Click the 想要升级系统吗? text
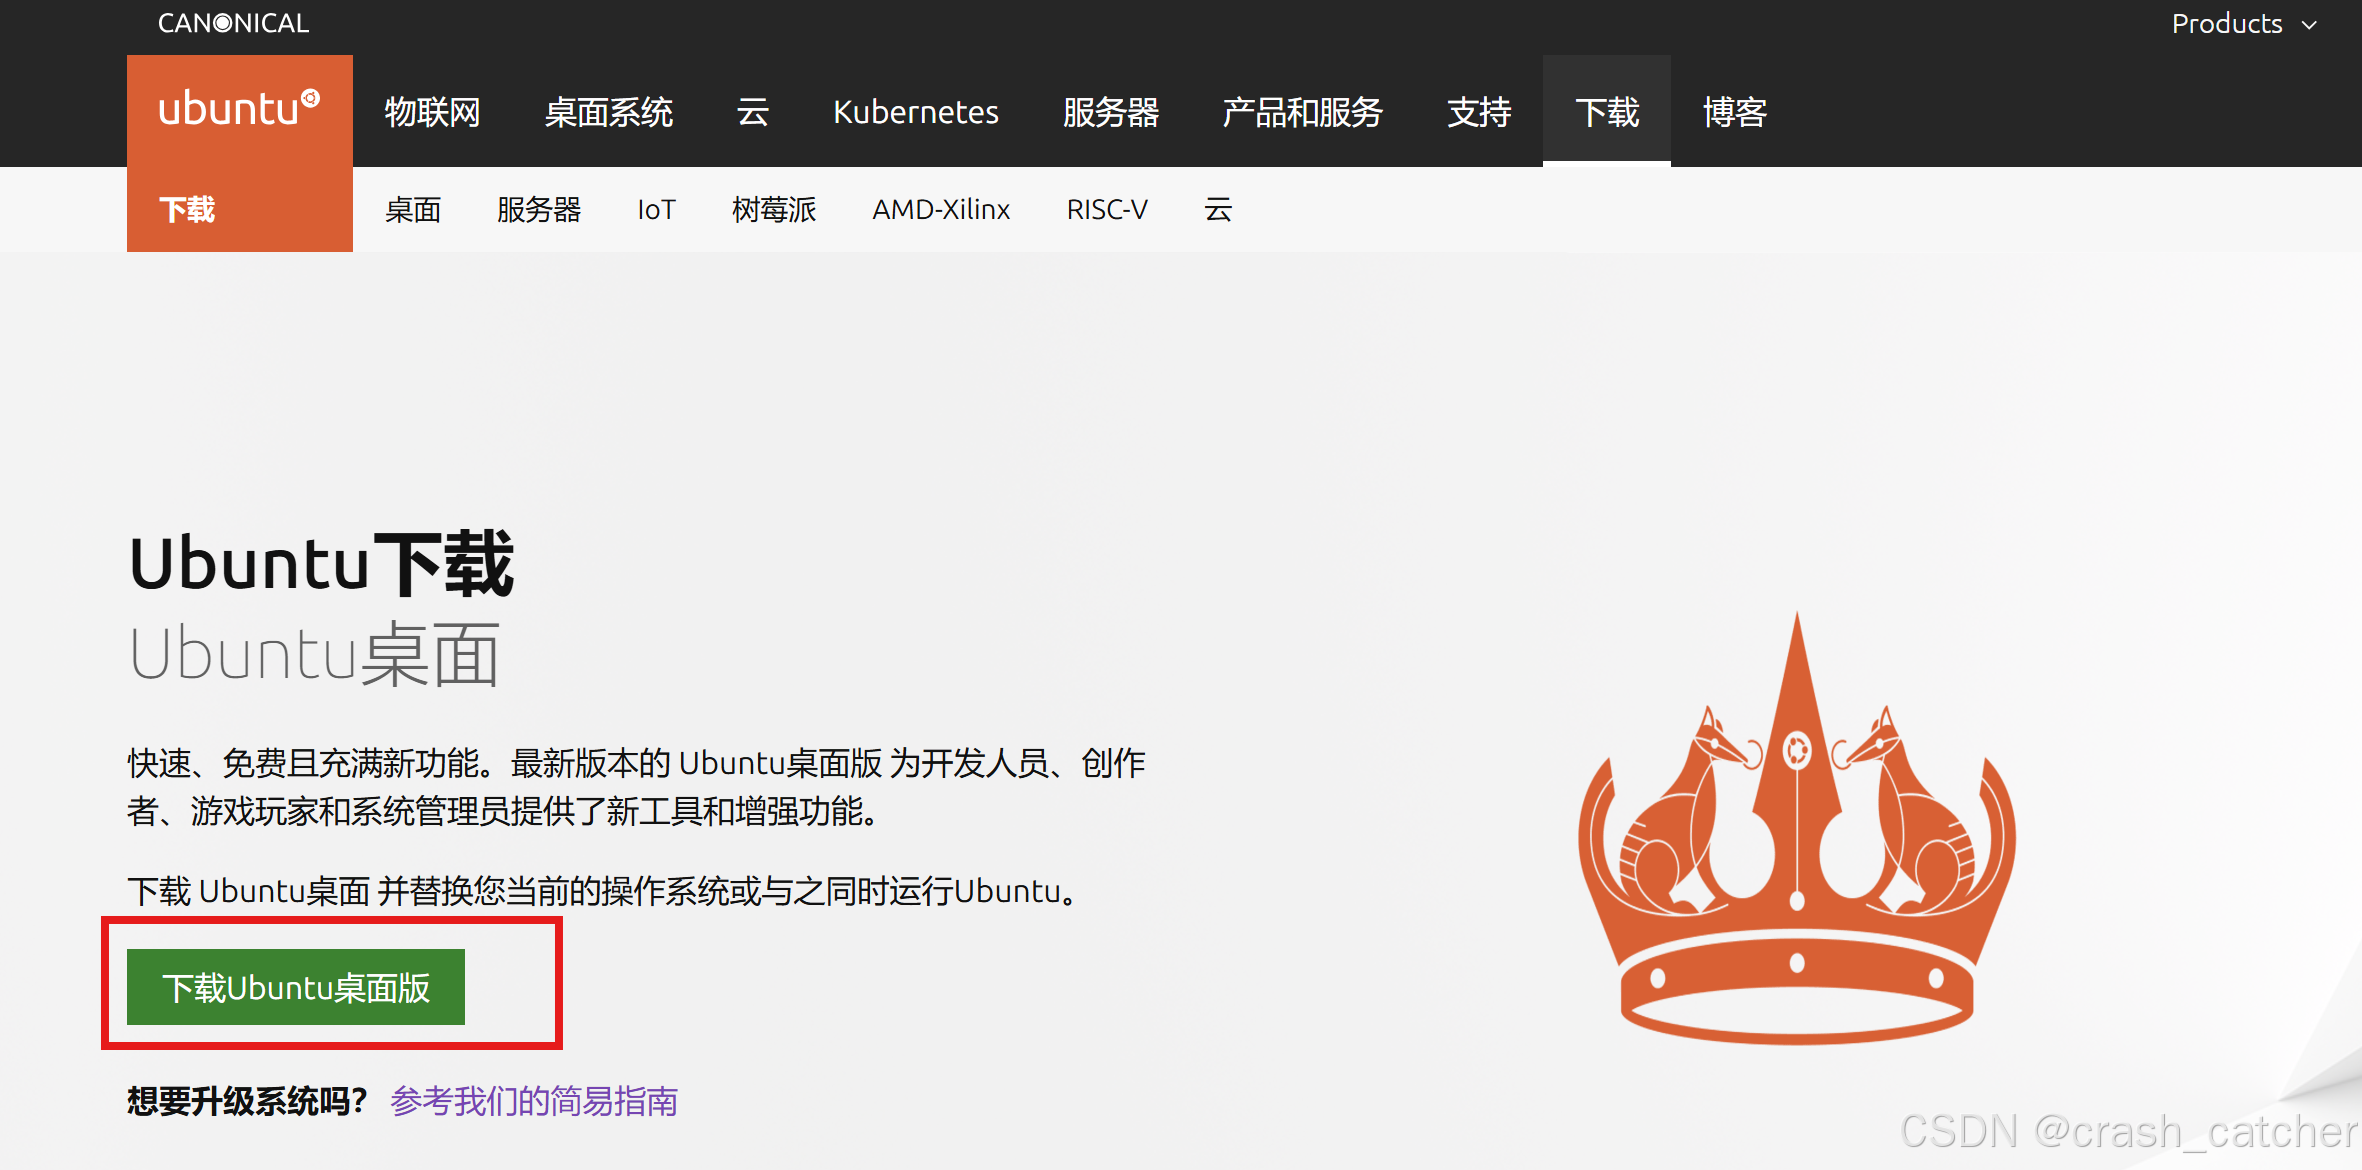Screen dimensions: 2362x1170 pos(247,1101)
